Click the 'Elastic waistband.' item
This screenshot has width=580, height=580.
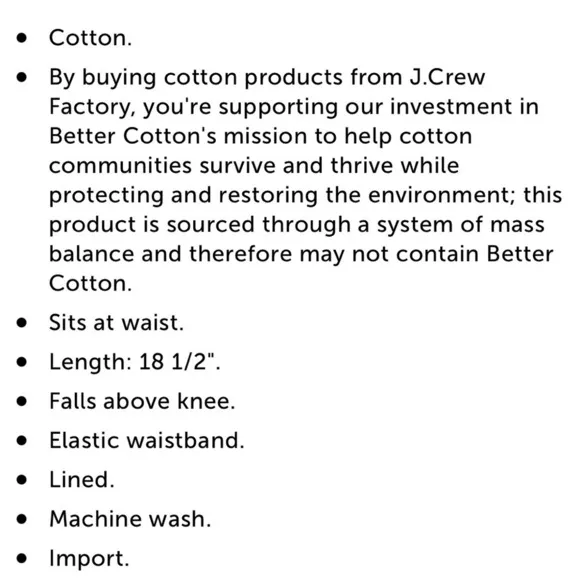[x=147, y=440]
